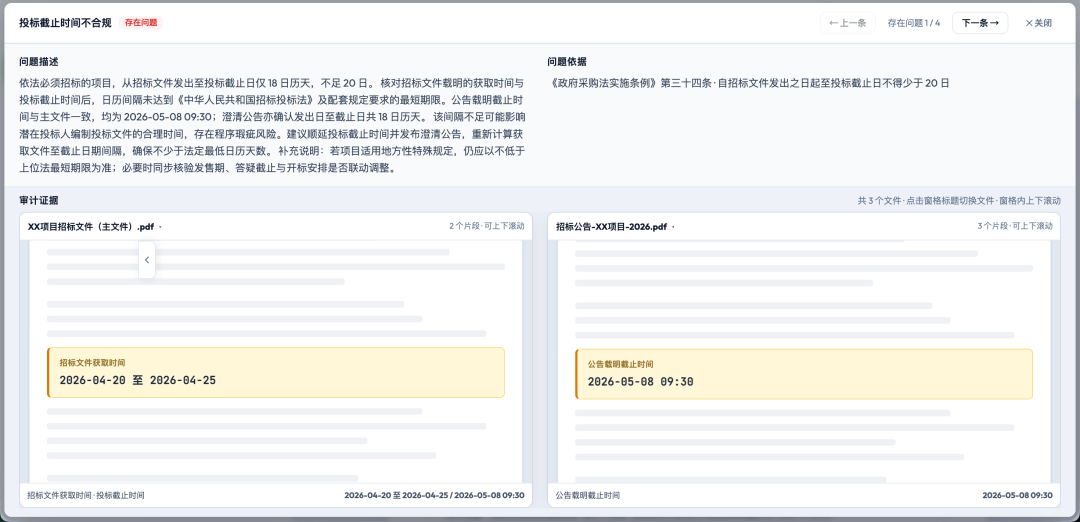The height and width of the screenshot is (522, 1080).
Task: Click the 存在问题 1/4 issue counter
Action: click(x=913, y=23)
